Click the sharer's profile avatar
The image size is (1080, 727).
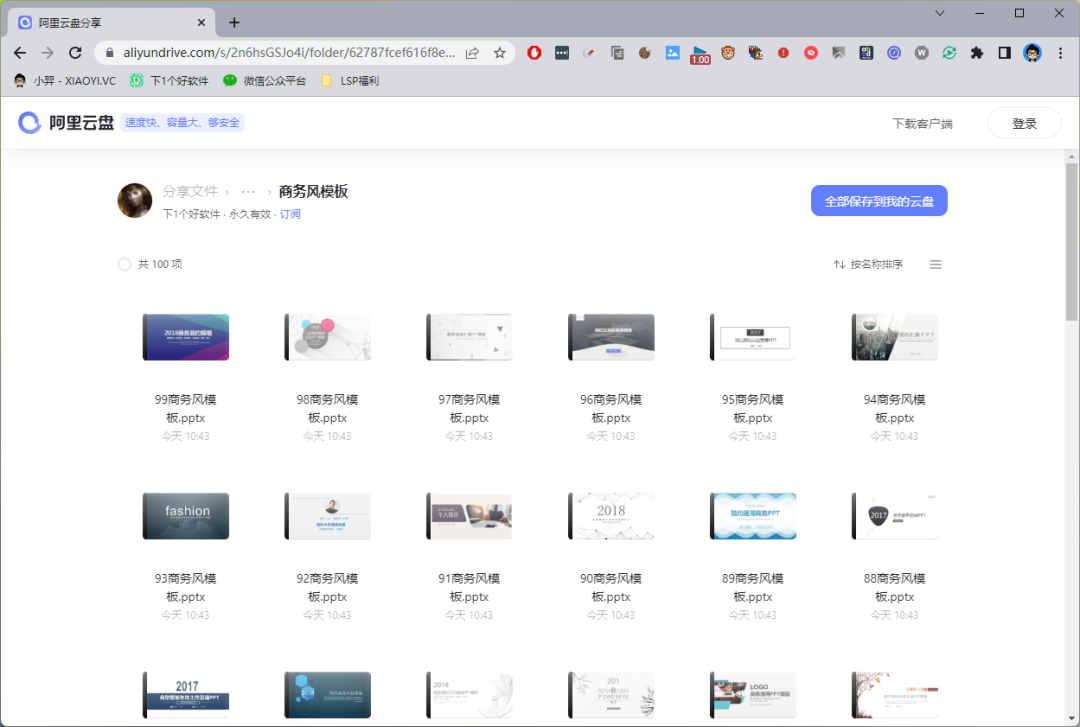tap(135, 201)
